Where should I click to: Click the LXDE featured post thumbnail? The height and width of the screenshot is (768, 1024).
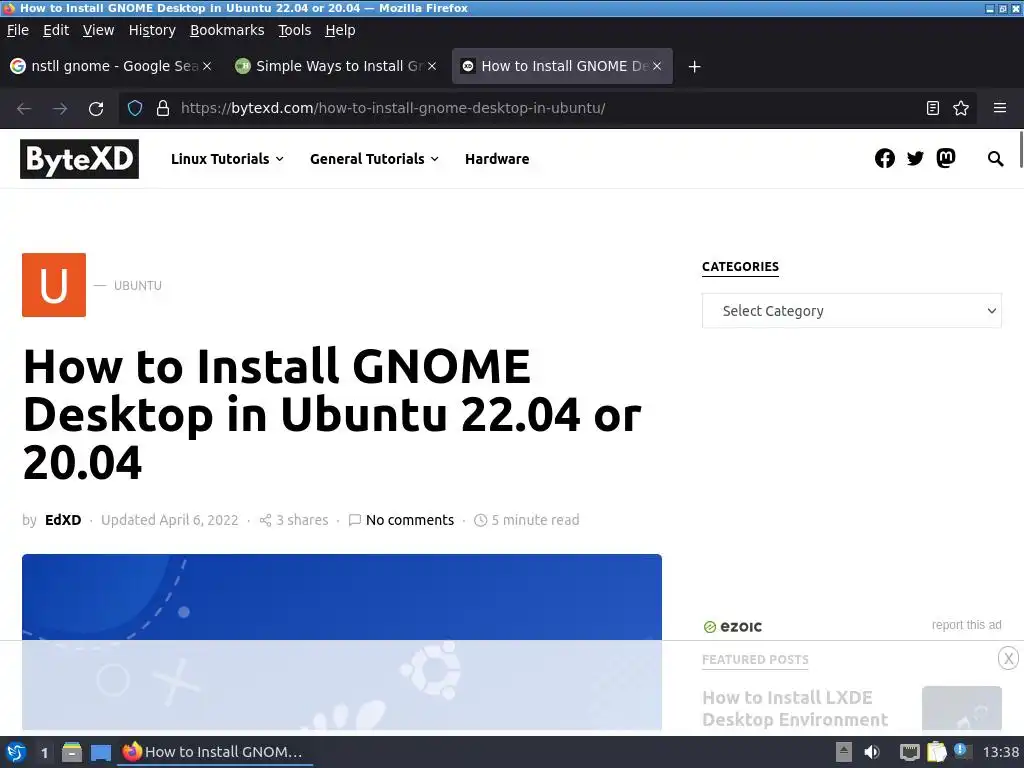pos(961,708)
